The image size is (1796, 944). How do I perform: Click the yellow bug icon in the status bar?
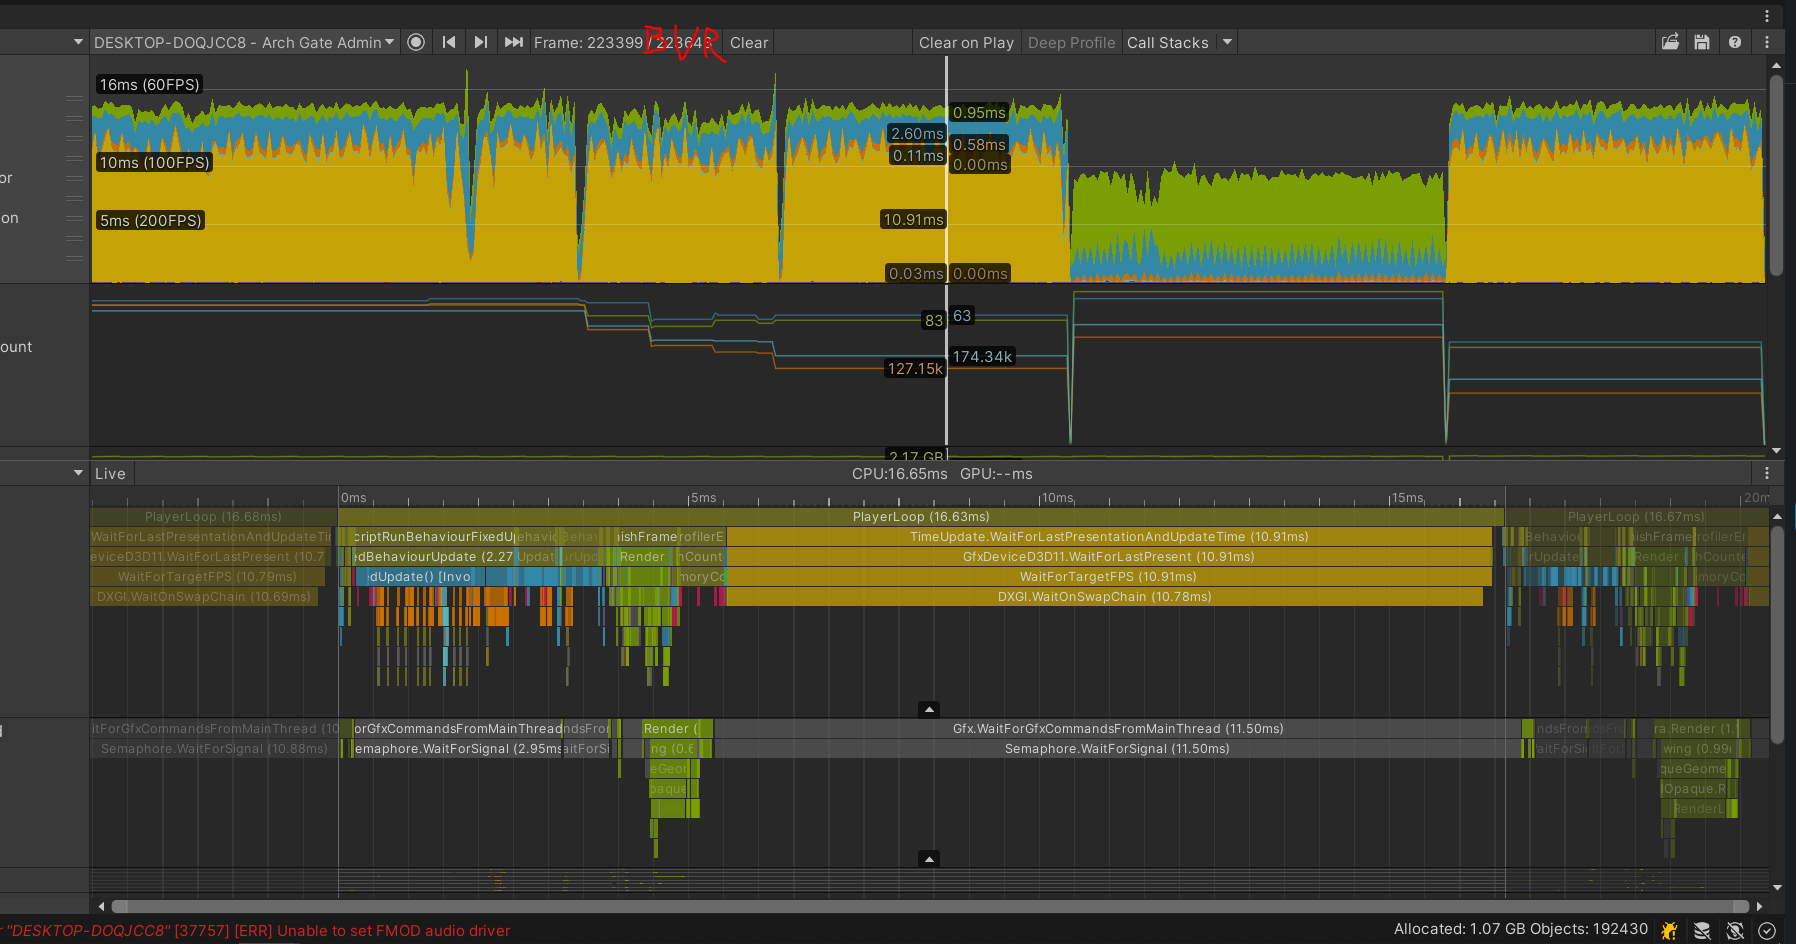[x=1668, y=930]
